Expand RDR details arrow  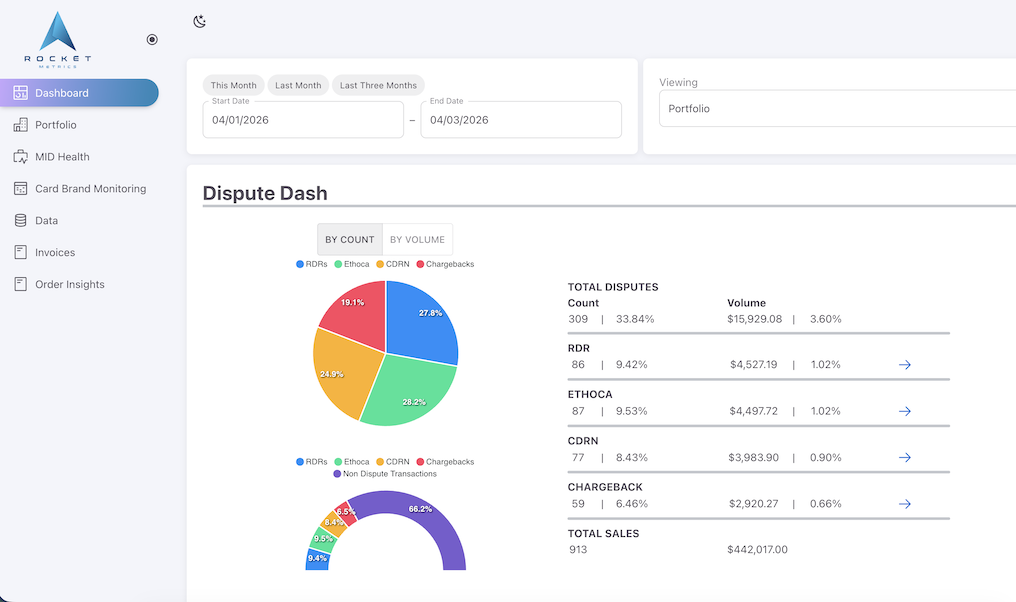point(904,365)
